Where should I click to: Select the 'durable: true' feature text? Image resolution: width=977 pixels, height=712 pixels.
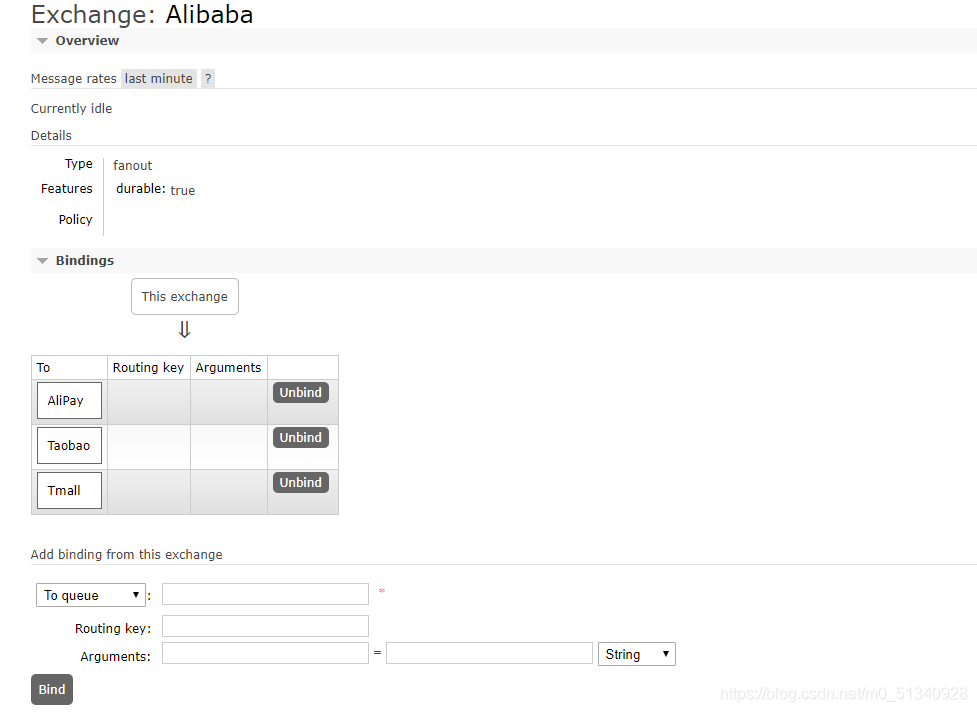point(156,189)
